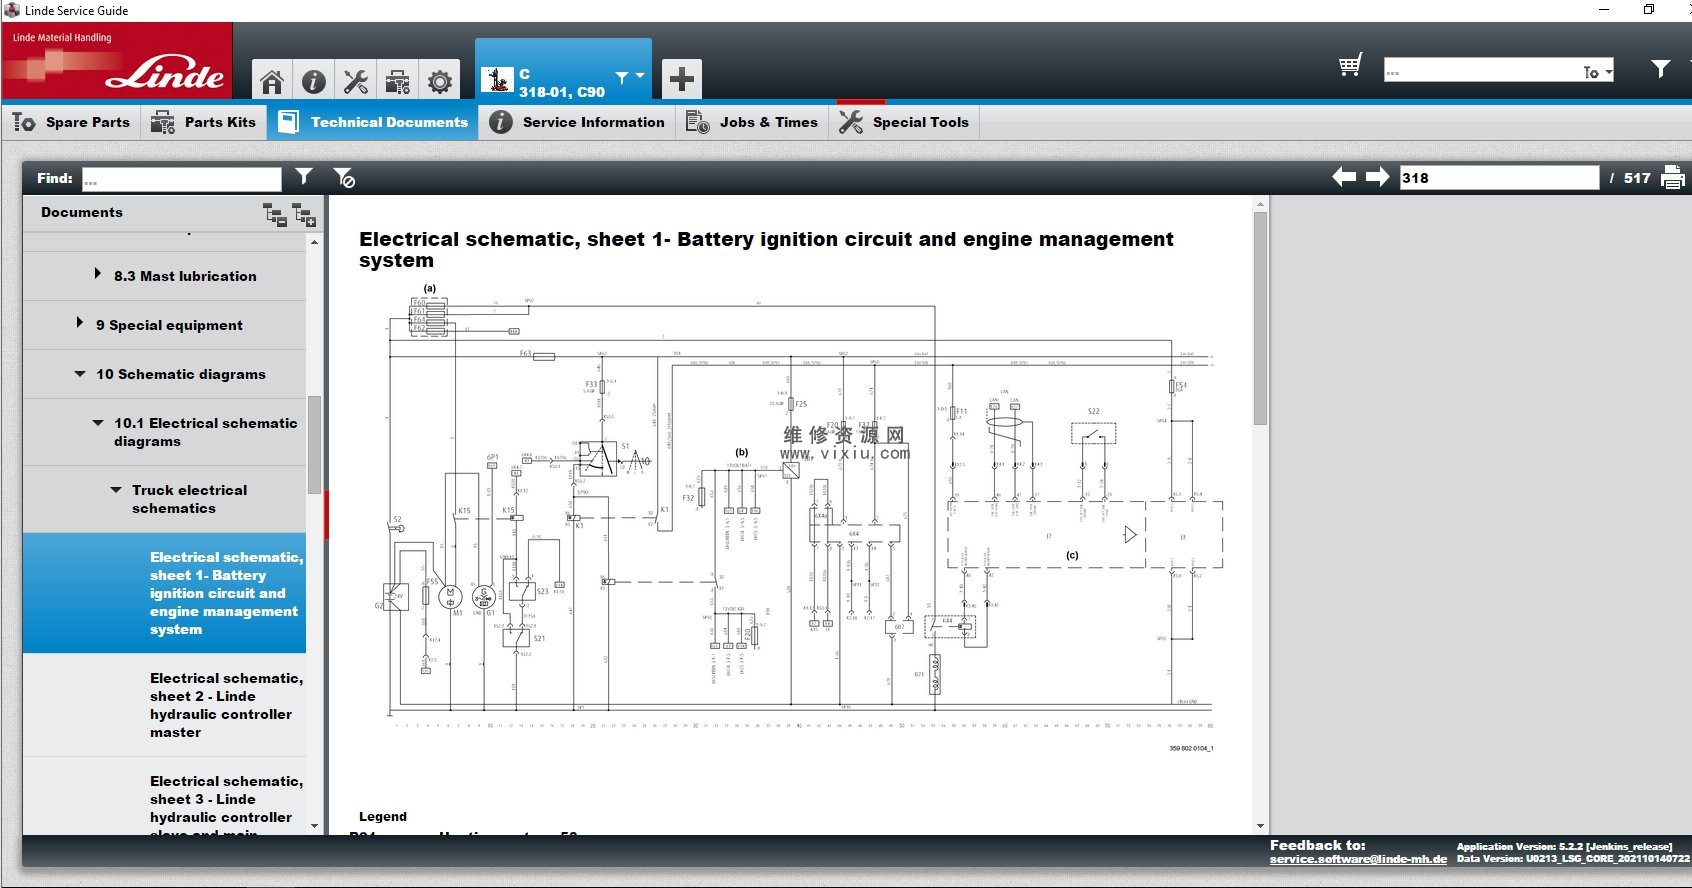Image resolution: width=1692 pixels, height=888 pixels.
Task: Collapse Truck electrical schematics
Action: click(x=116, y=490)
